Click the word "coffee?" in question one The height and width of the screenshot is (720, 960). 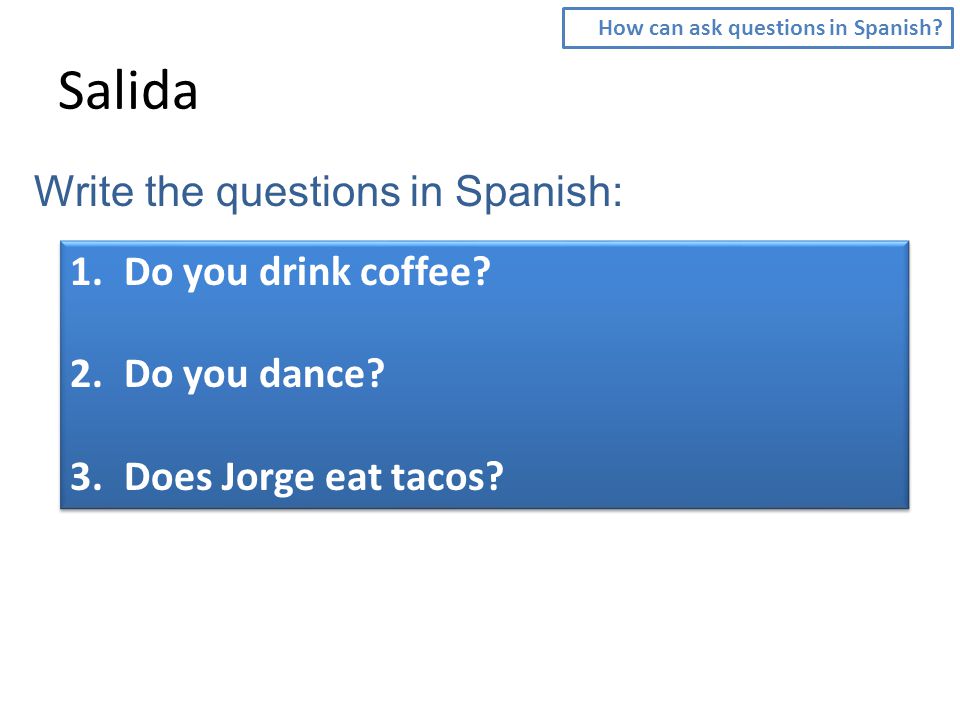tap(425, 272)
